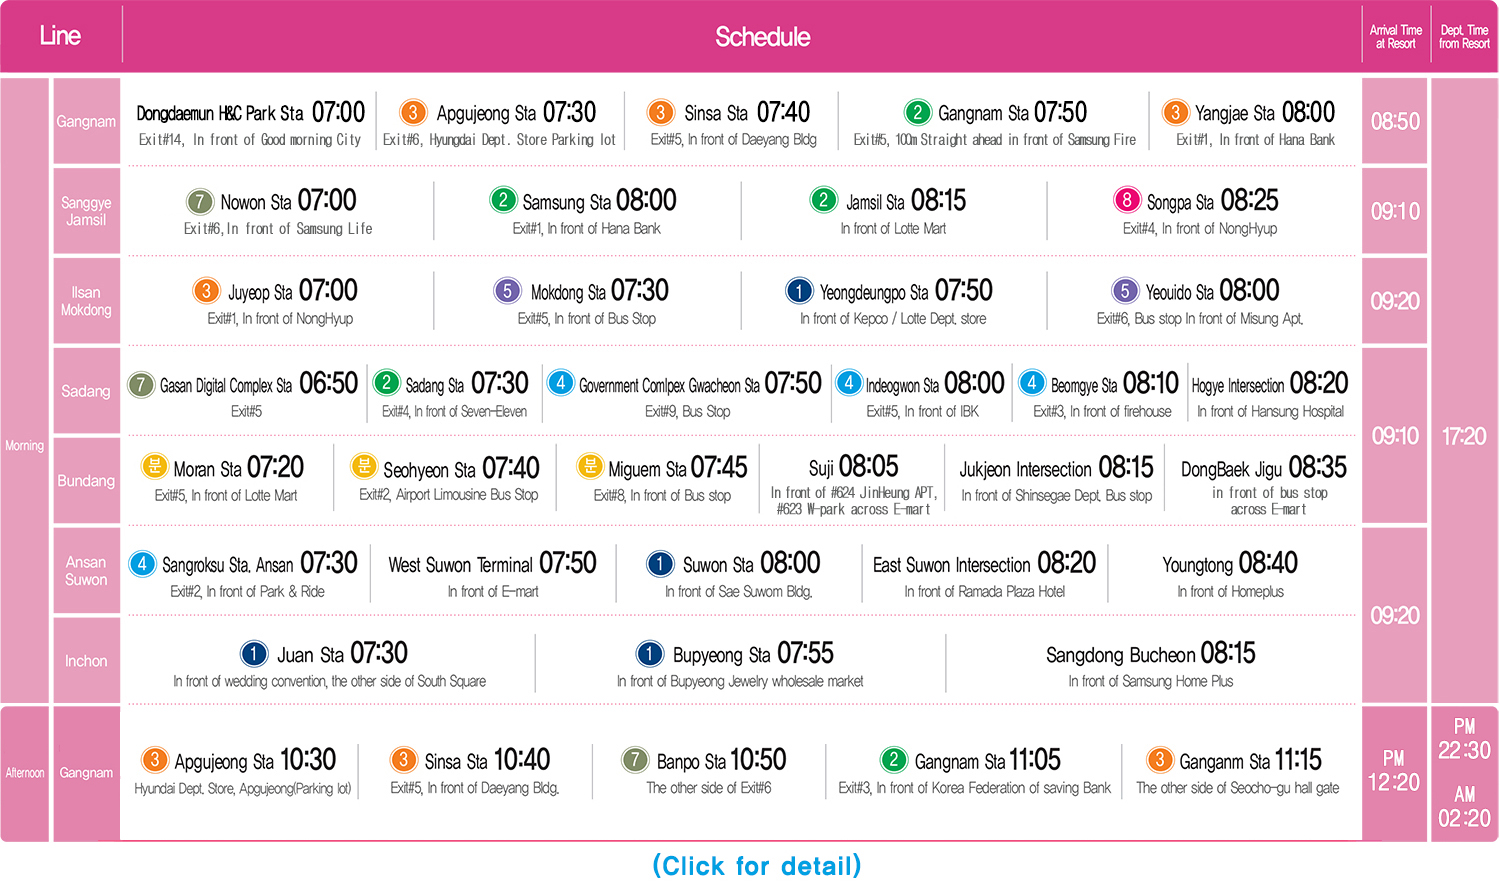The width and height of the screenshot is (1500, 895).
Task: Click the Afternoon section label
Action: 25,773
